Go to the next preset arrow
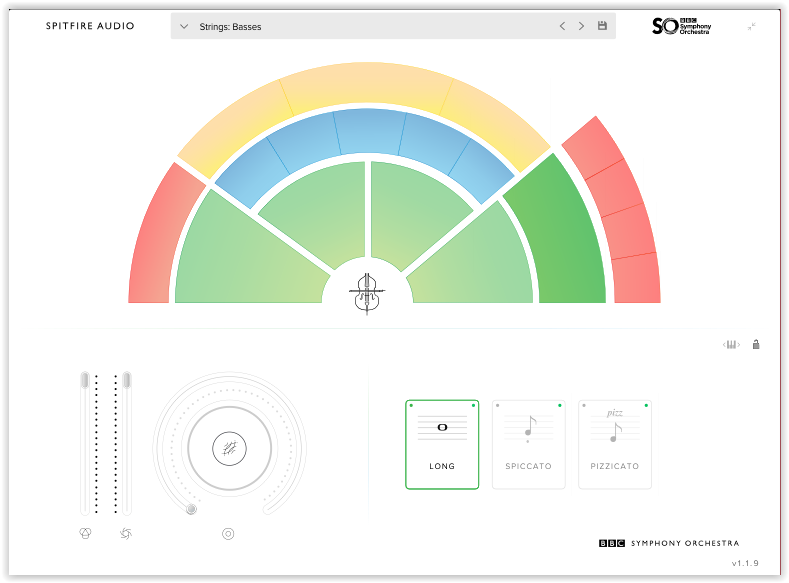This screenshot has height=583, width=789. (581, 26)
